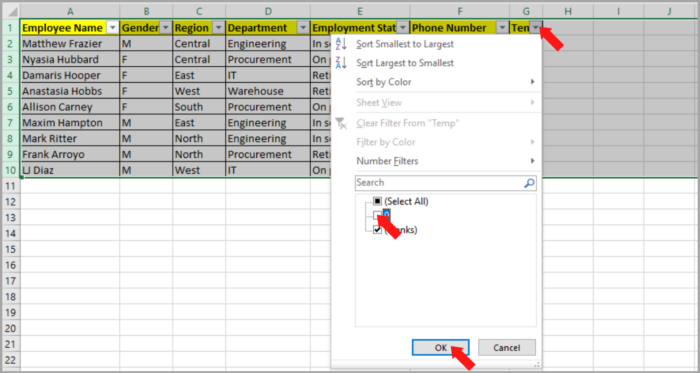Open Department column filter dropdown
The image size is (700, 373).
coord(304,28)
